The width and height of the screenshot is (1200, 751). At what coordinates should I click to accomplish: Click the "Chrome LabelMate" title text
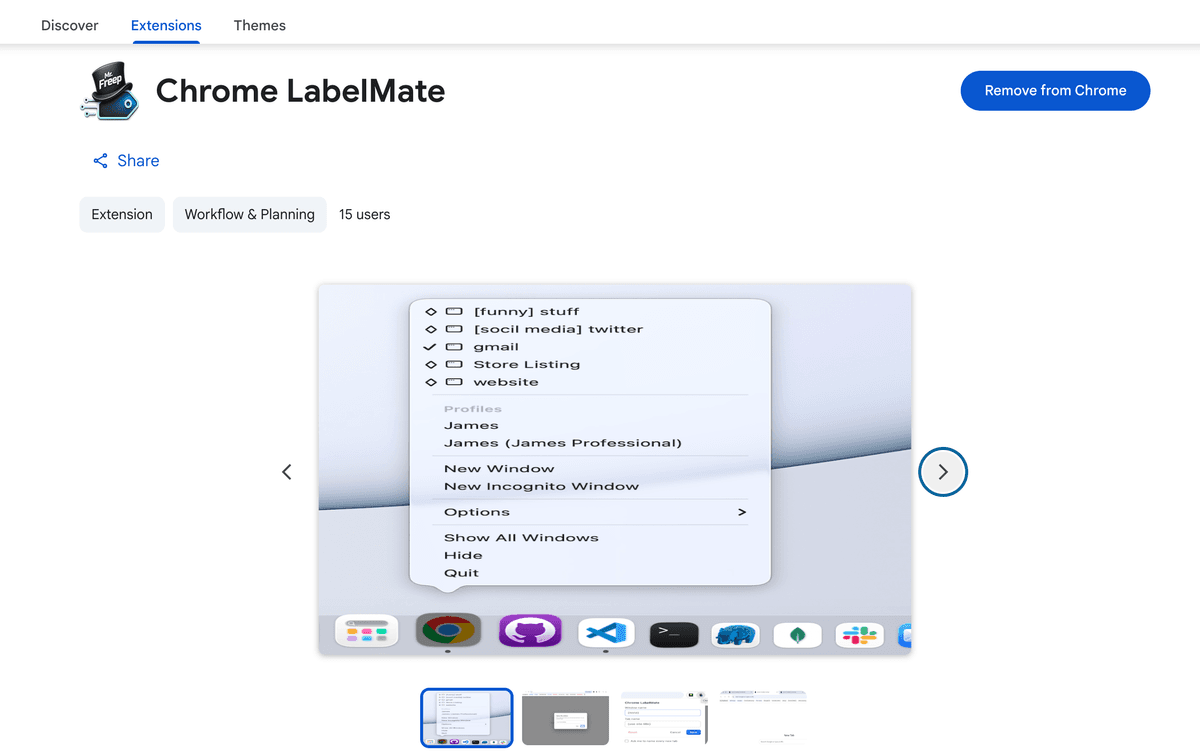300,91
